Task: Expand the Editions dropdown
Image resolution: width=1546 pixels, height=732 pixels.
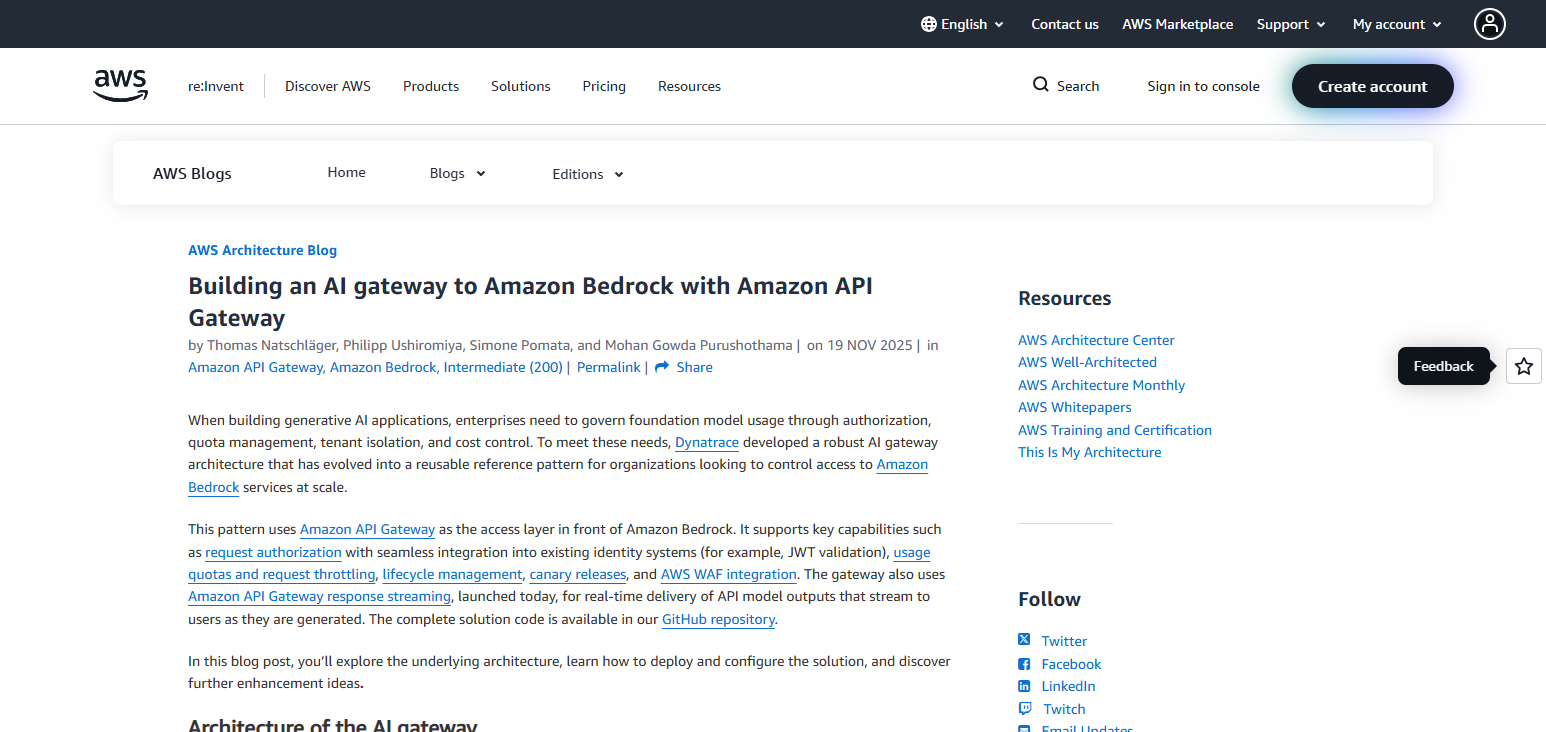Action: coord(588,174)
